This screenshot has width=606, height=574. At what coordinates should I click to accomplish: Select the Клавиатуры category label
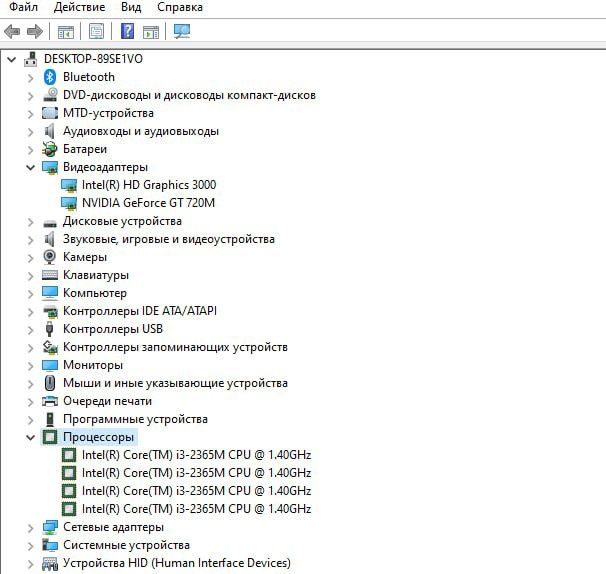tap(96, 275)
